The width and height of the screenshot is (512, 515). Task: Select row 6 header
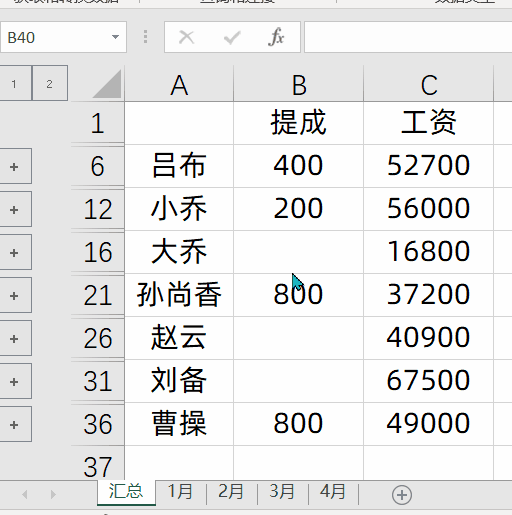coord(98,166)
